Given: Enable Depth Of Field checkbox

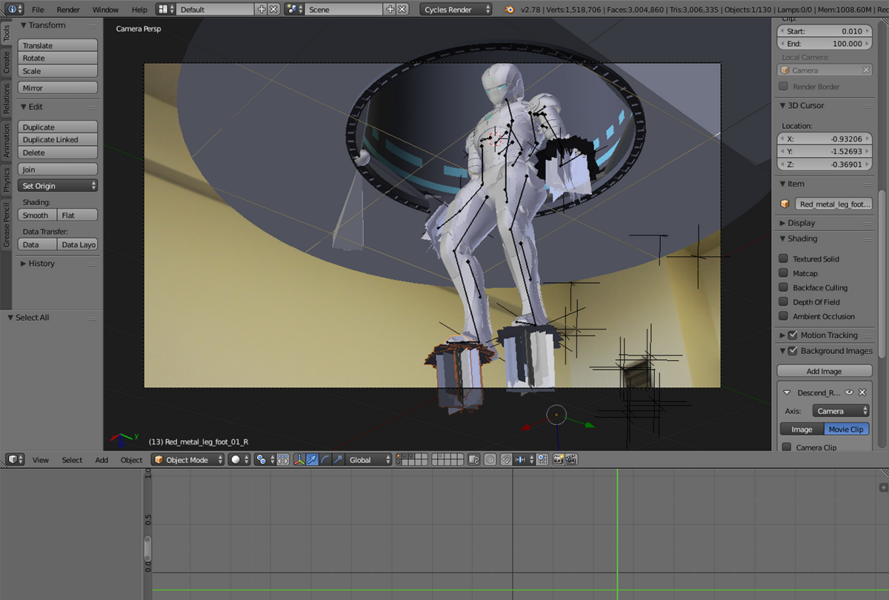Looking at the screenshot, I should (x=784, y=302).
